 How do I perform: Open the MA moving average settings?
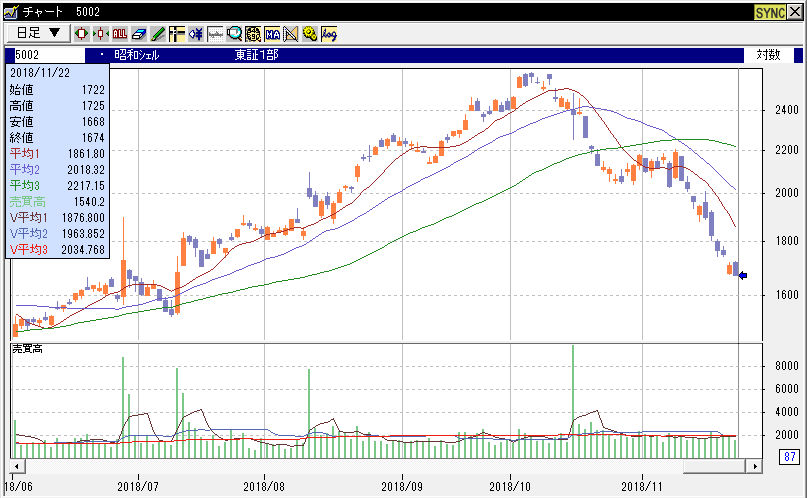click(x=272, y=33)
